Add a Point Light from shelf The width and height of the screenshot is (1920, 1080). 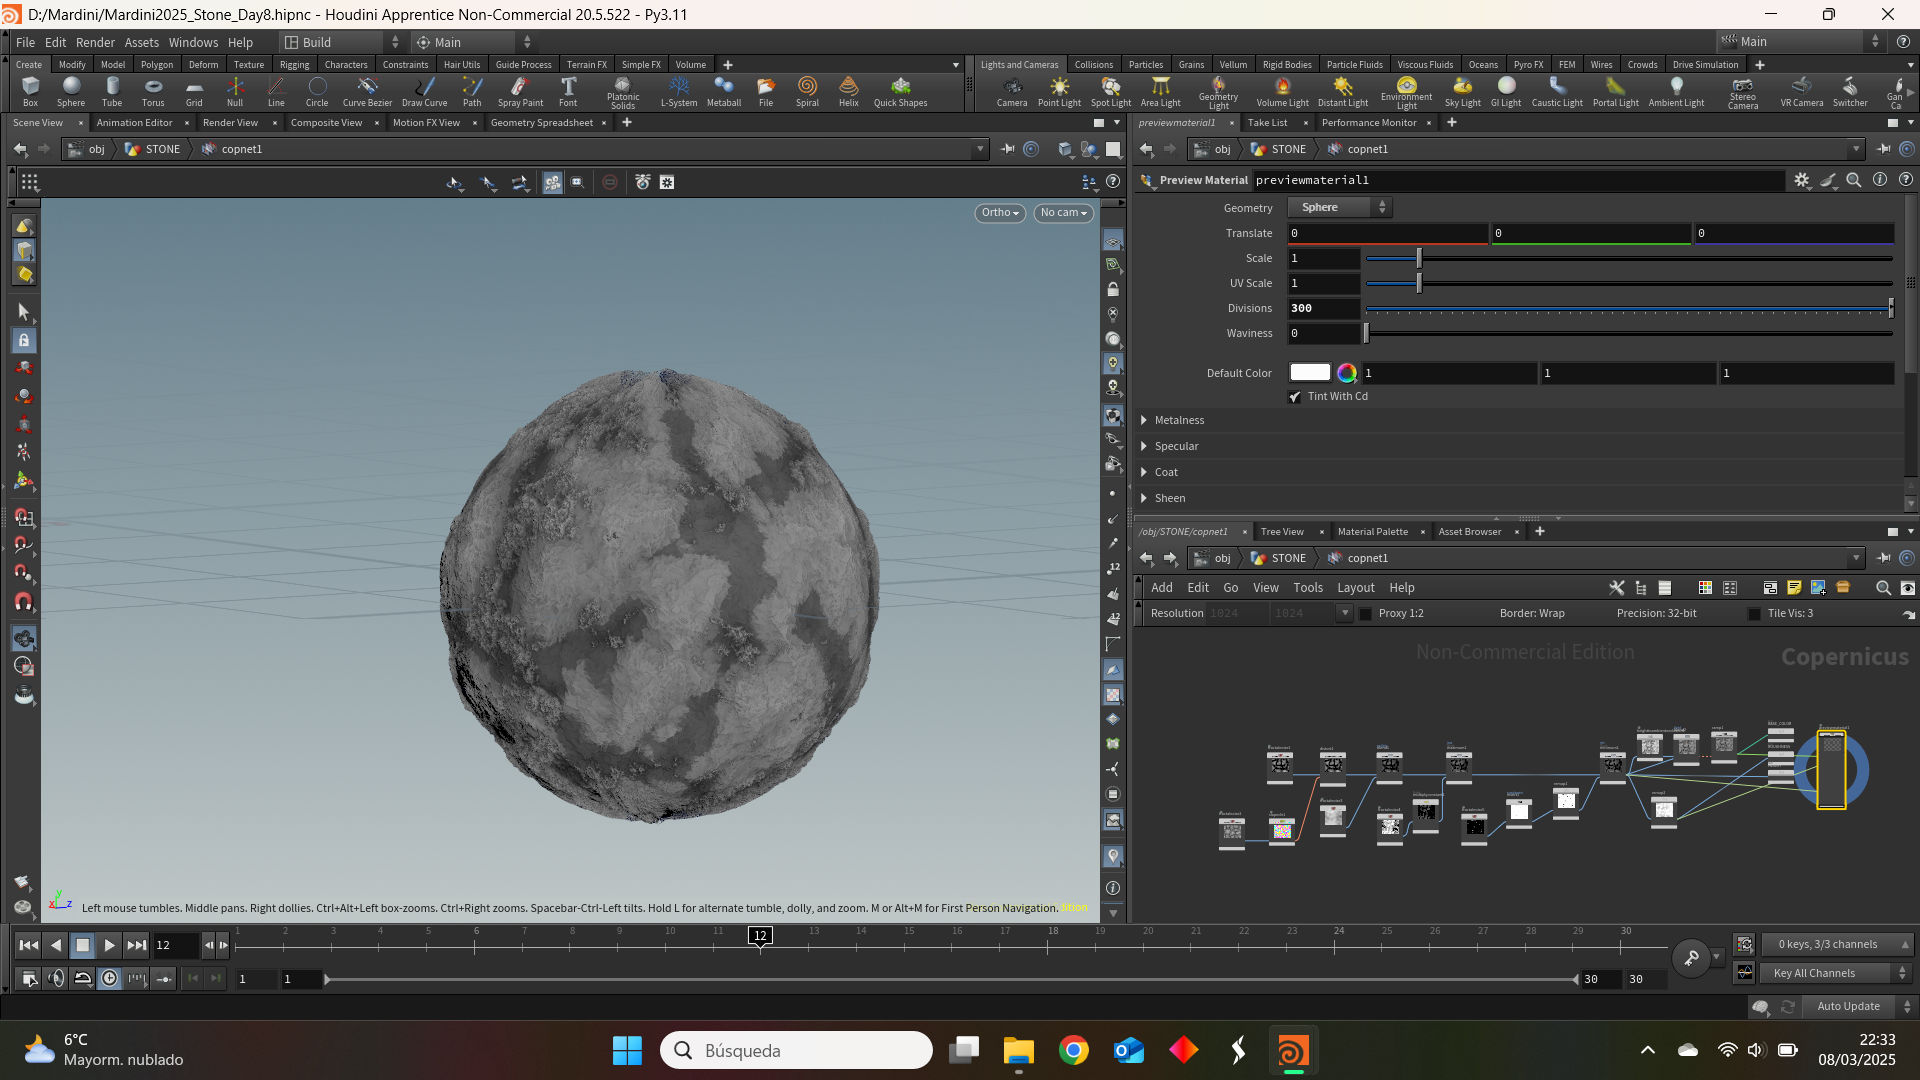coord(1059,92)
